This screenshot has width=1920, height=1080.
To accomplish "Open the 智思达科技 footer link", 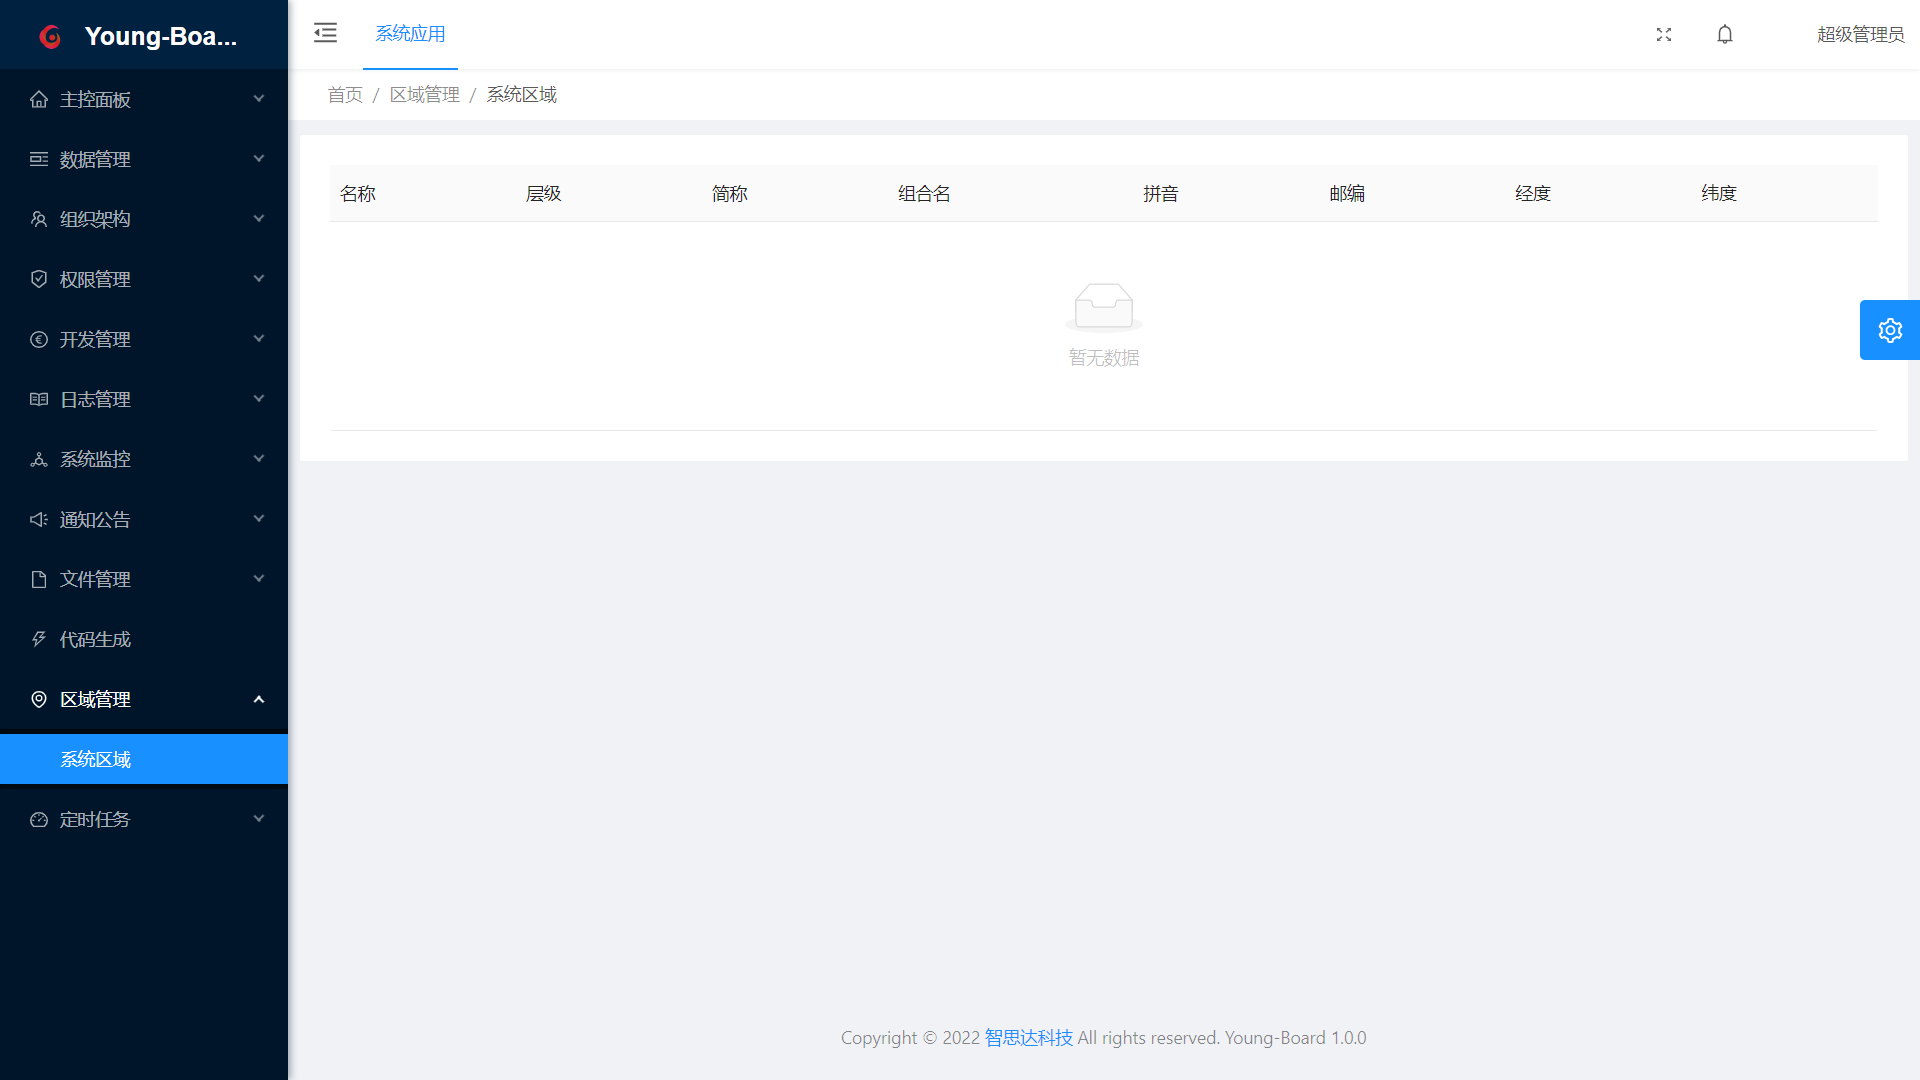I will point(1028,1038).
